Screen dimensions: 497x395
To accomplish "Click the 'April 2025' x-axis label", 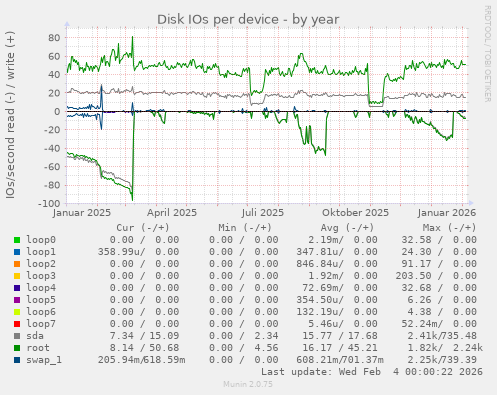I will 172,213.
